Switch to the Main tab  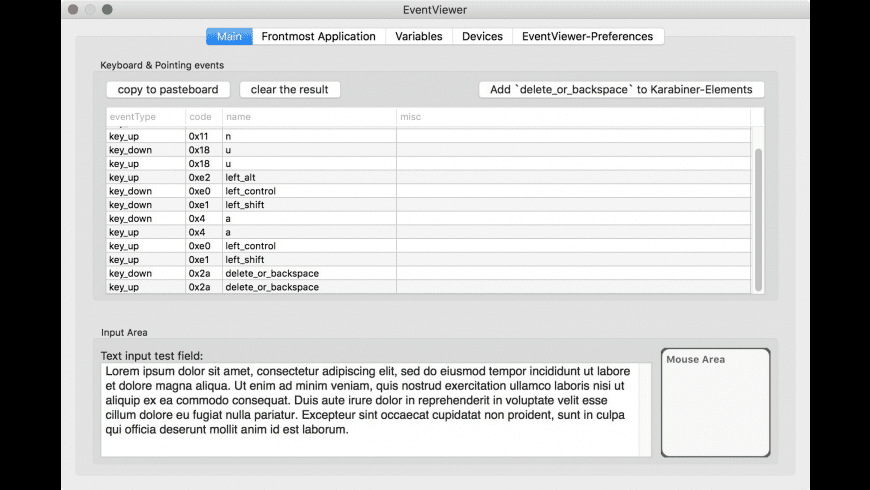point(229,36)
